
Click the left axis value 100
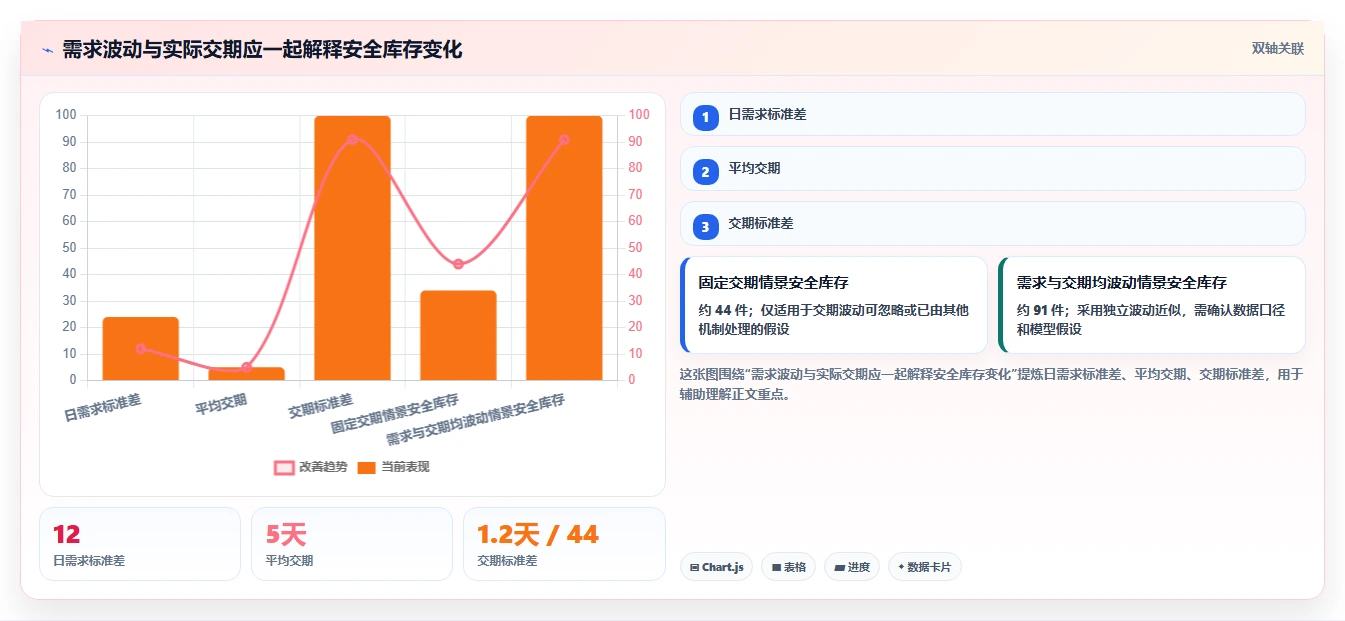click(66, 115)
